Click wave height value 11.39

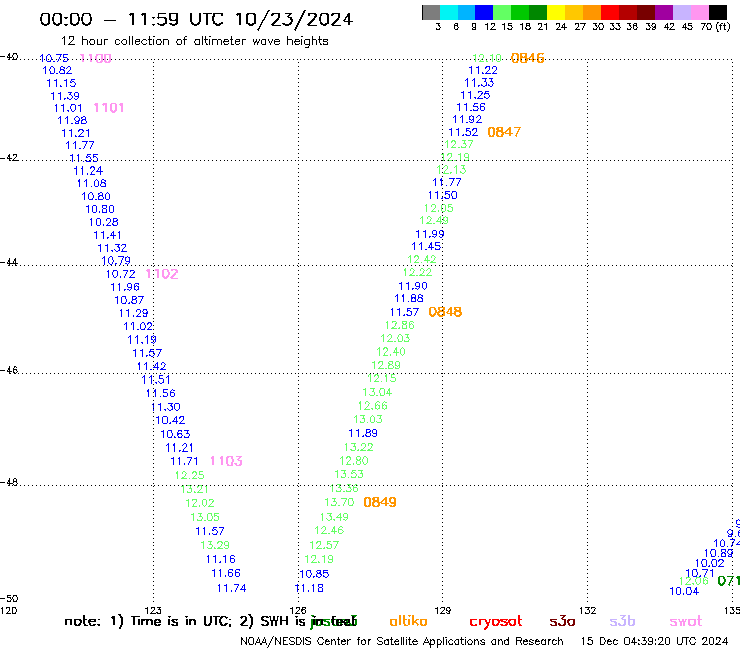(65, 96)
